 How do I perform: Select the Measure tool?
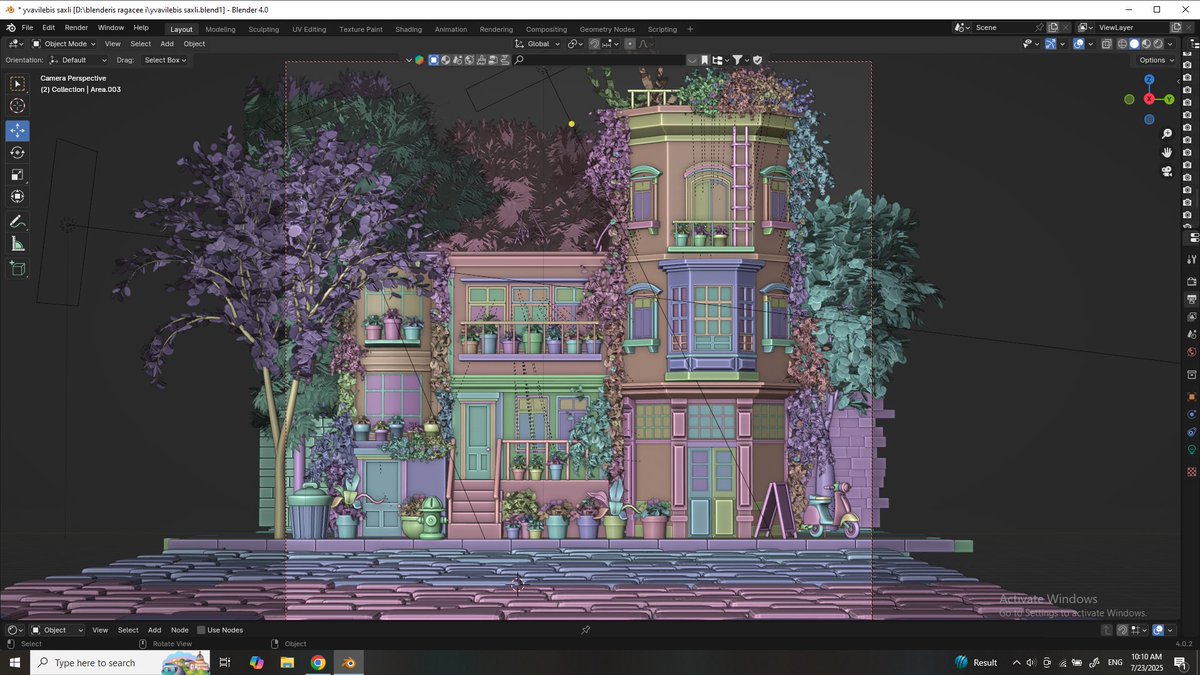point(18,243)
